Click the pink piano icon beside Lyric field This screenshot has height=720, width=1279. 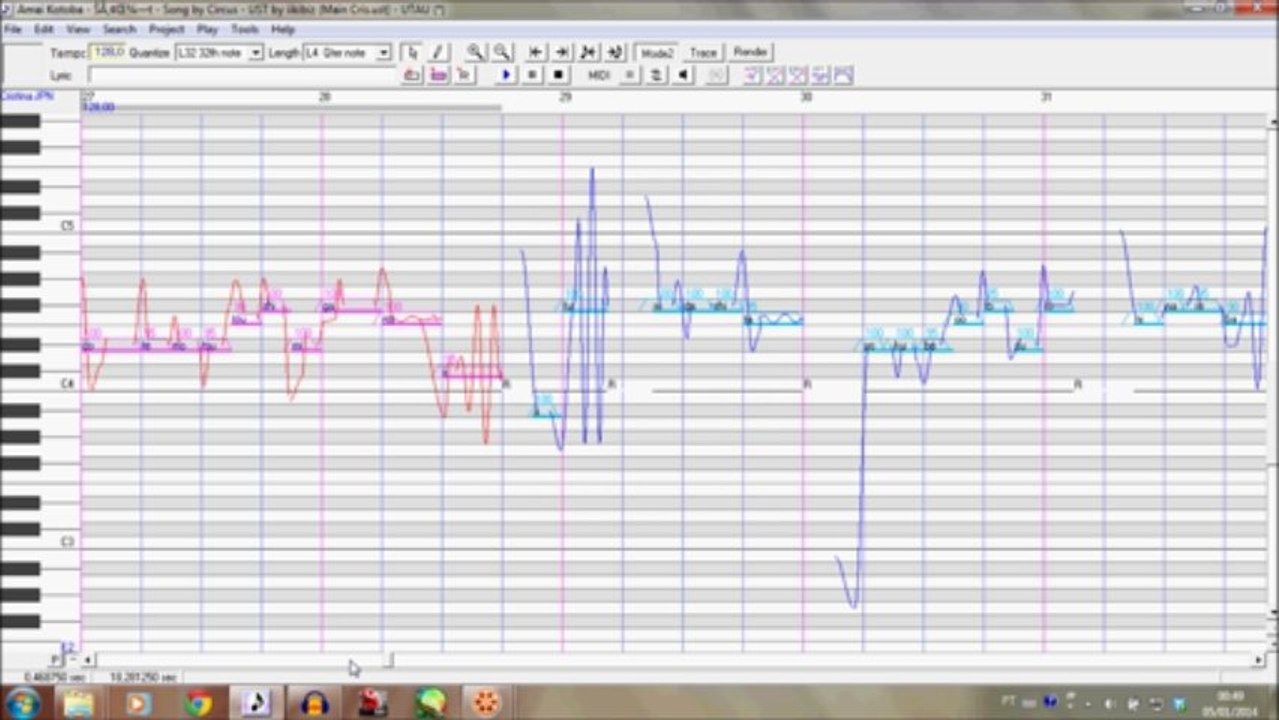tap(438, 75)
